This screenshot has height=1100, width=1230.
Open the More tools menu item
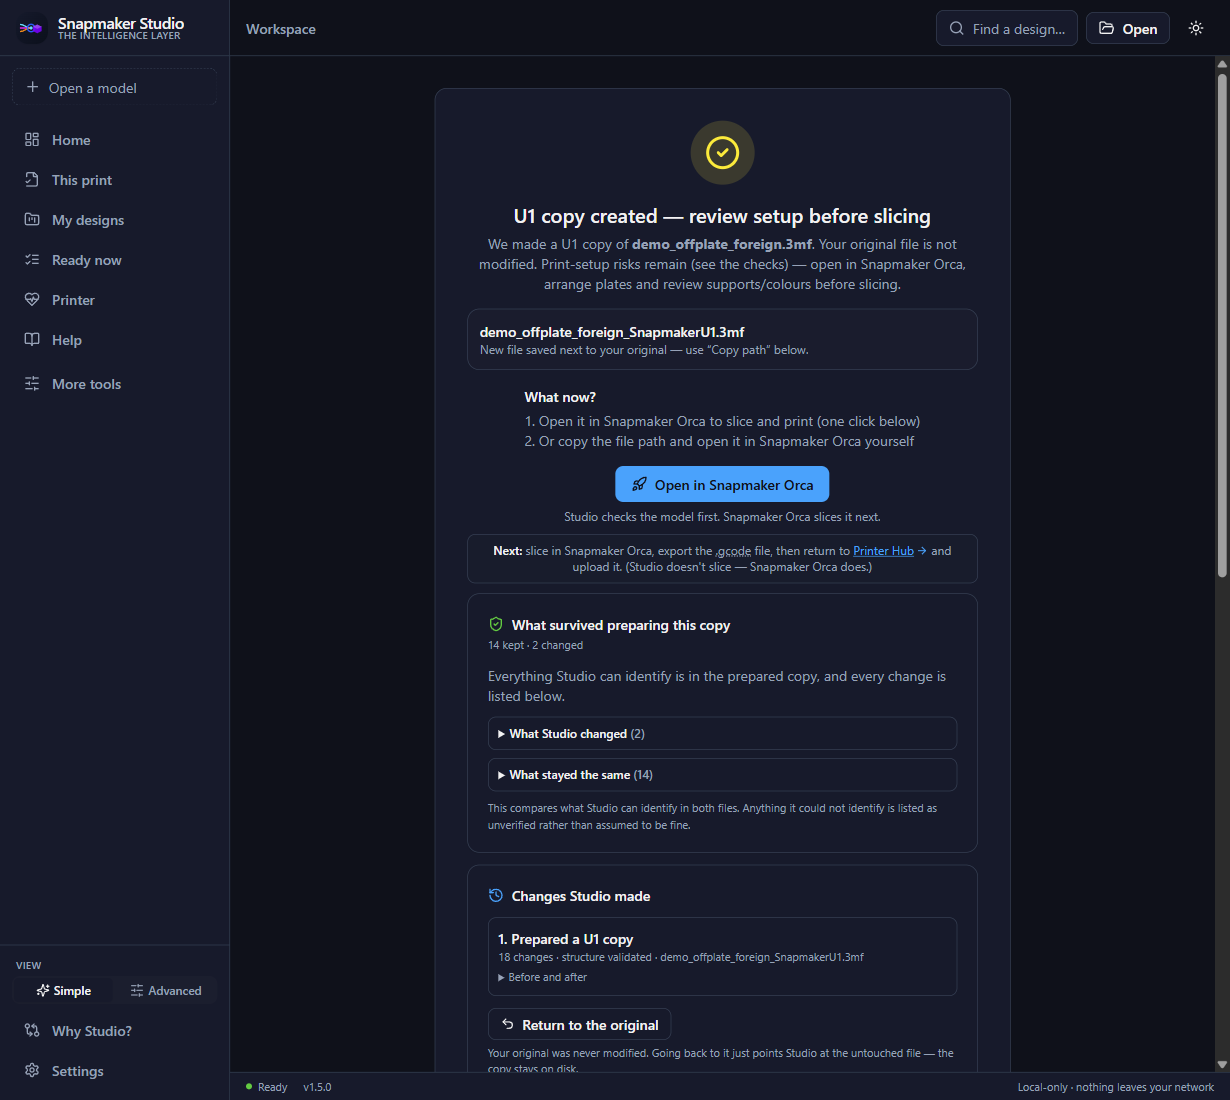pos(115,384)
